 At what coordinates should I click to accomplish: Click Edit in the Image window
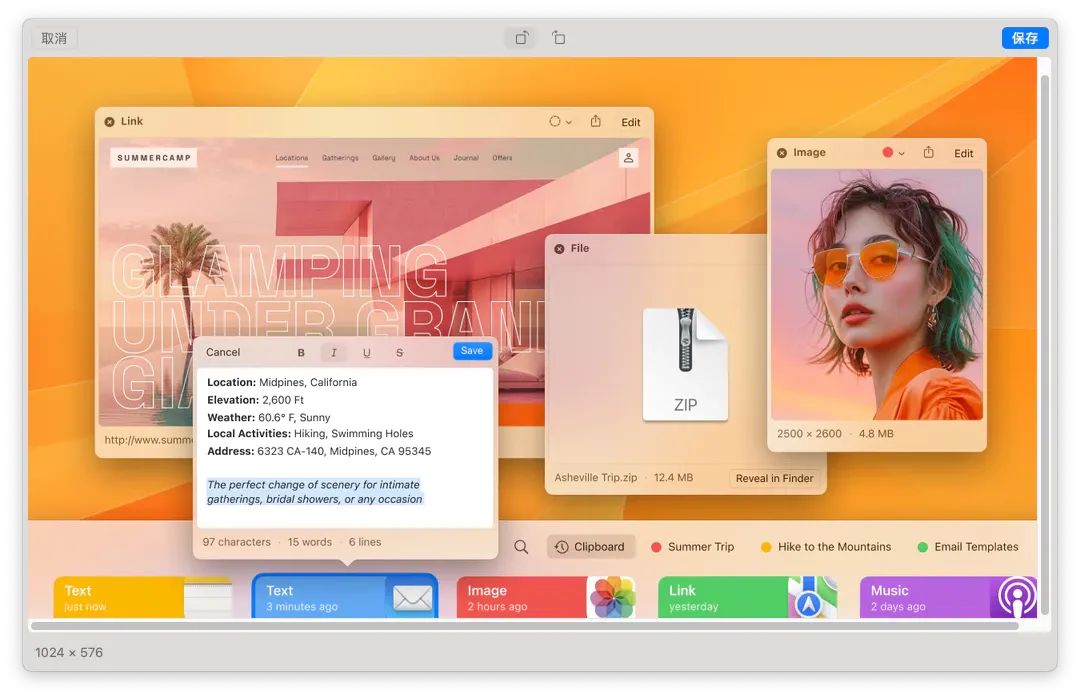coord(964,153)
